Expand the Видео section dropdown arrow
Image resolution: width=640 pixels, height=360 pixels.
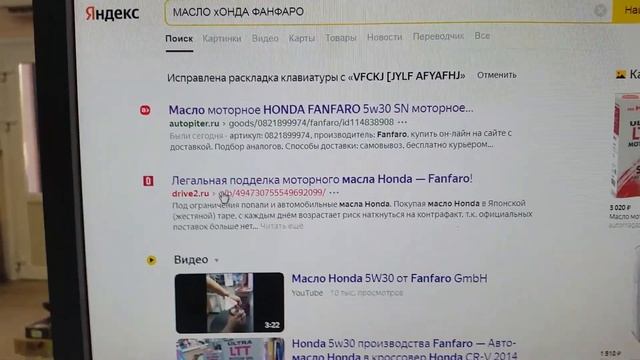(217, 260)
